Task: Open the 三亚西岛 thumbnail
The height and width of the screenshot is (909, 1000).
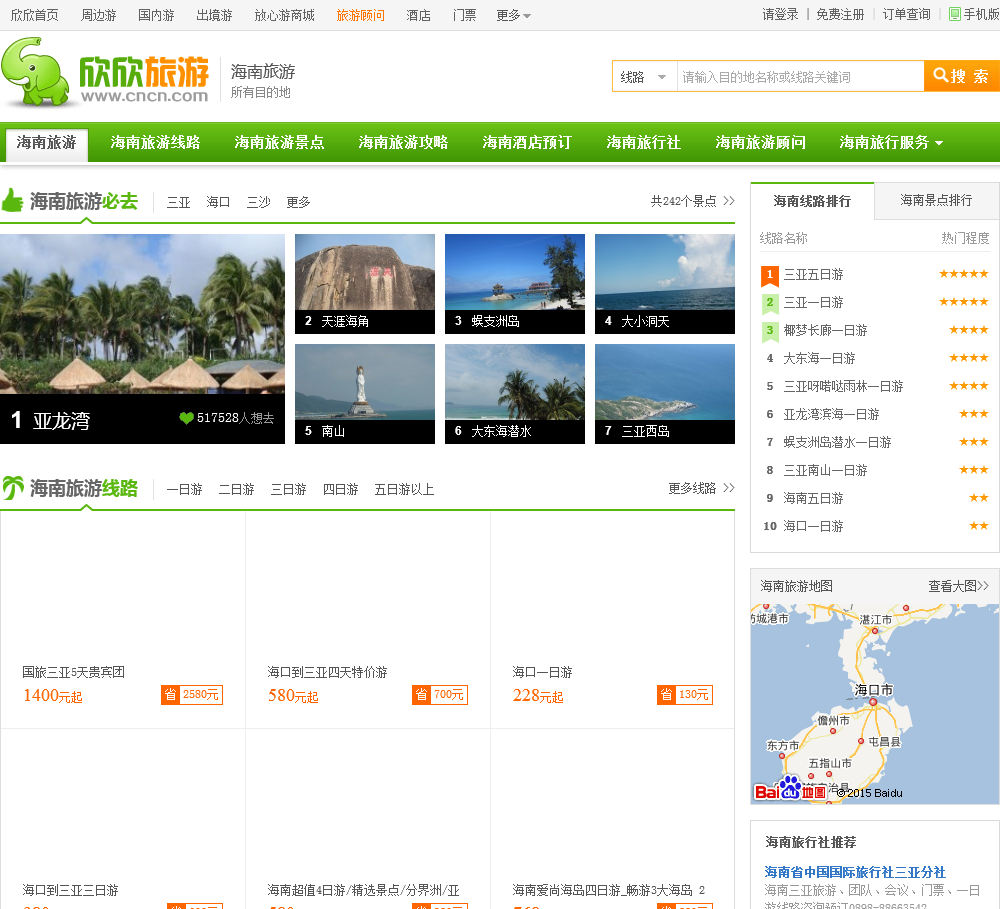Action: tap(665, 394)
